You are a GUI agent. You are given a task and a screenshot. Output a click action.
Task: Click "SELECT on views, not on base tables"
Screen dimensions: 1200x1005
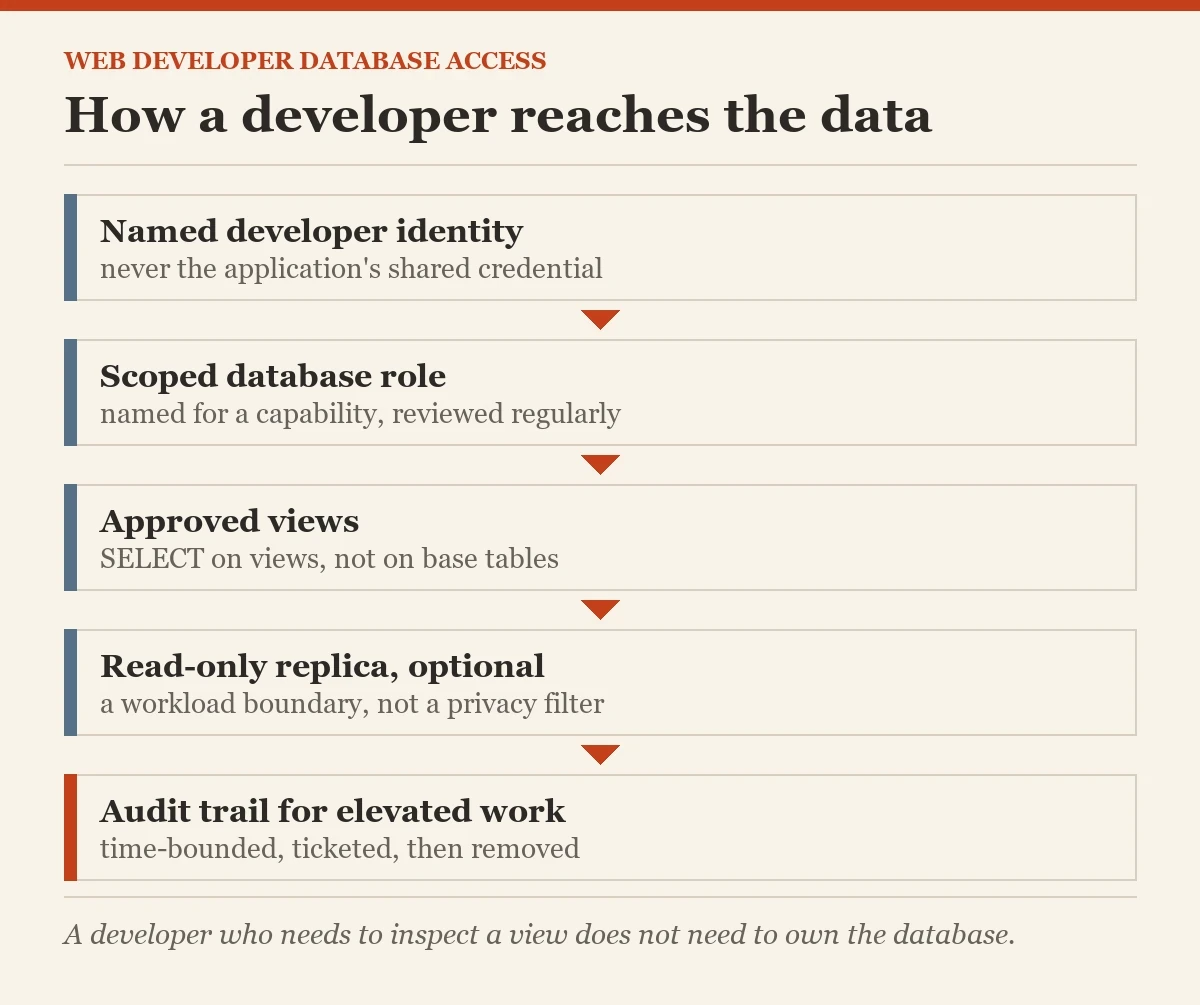[x=329, y=558]
